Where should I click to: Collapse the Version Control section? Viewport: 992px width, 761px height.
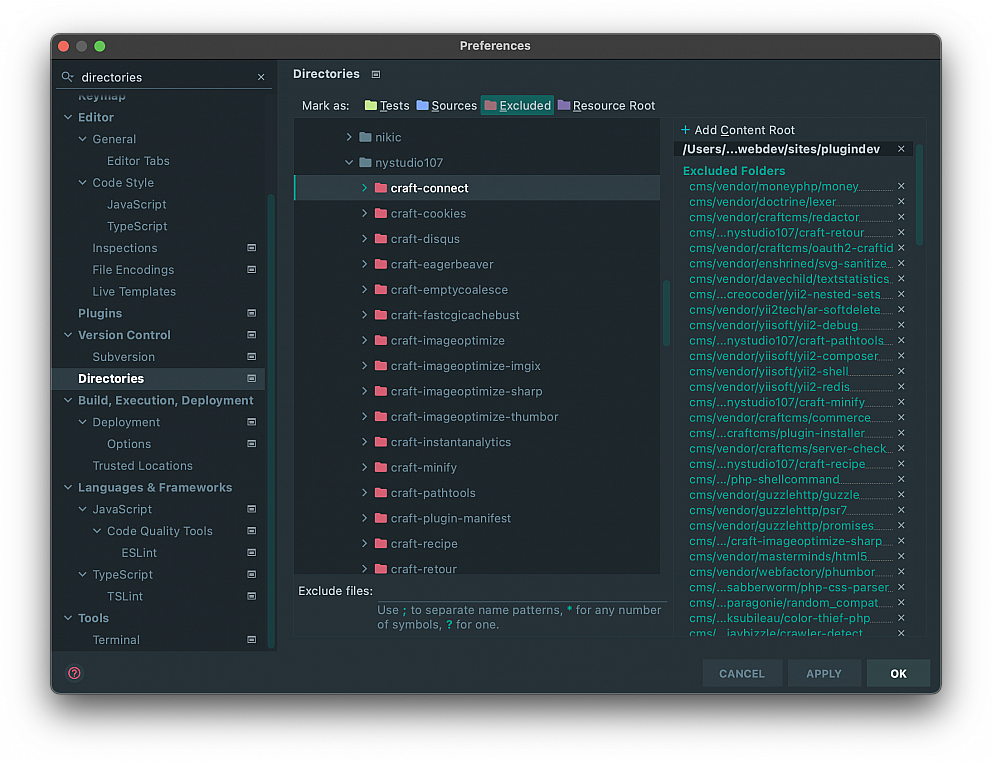click(x=68, y=335)
